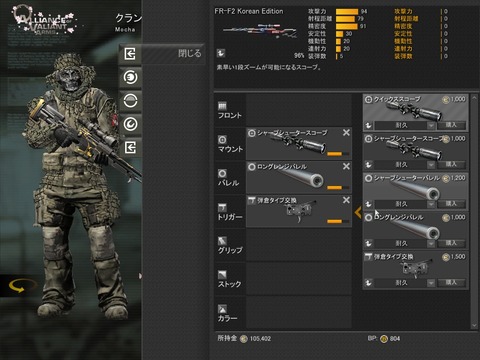This screenshot has width=480, height=360.
Task: Click durability bar of equipped 弾倉タイプ交換
Action: pyautogui.click(x=338, y=221)
